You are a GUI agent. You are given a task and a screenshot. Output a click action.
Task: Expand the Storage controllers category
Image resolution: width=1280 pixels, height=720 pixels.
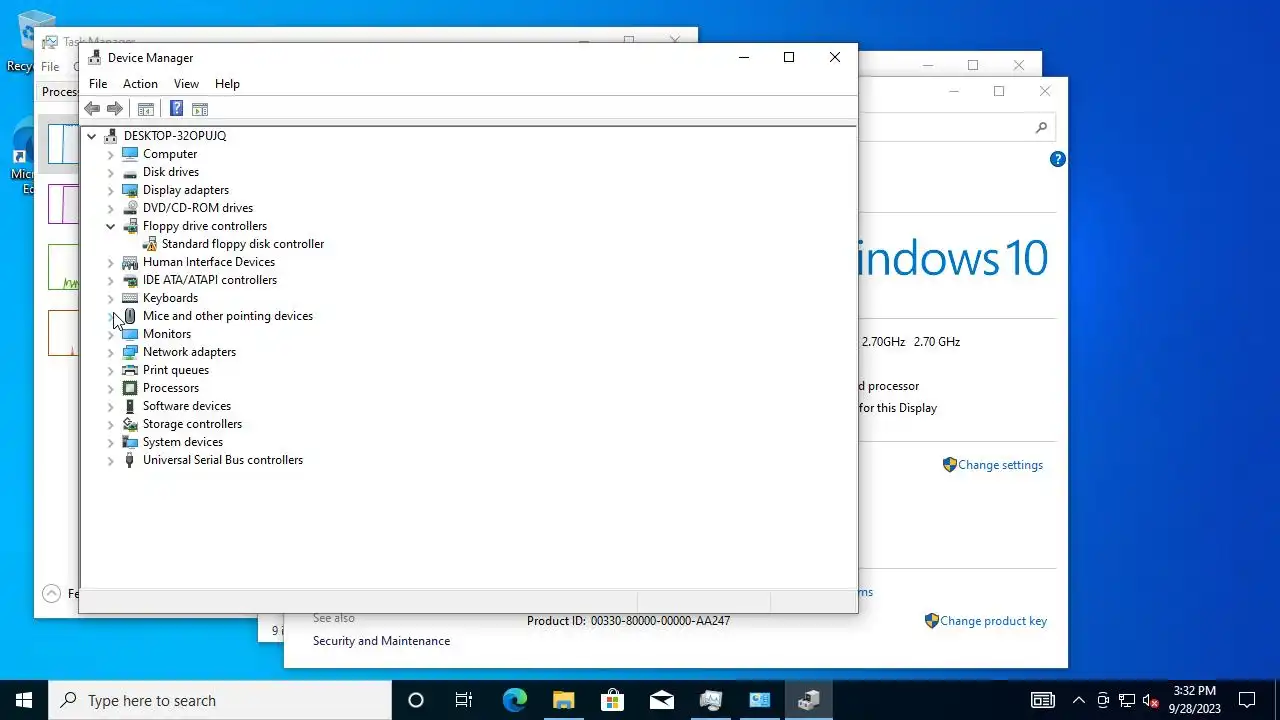coord(111,424)
